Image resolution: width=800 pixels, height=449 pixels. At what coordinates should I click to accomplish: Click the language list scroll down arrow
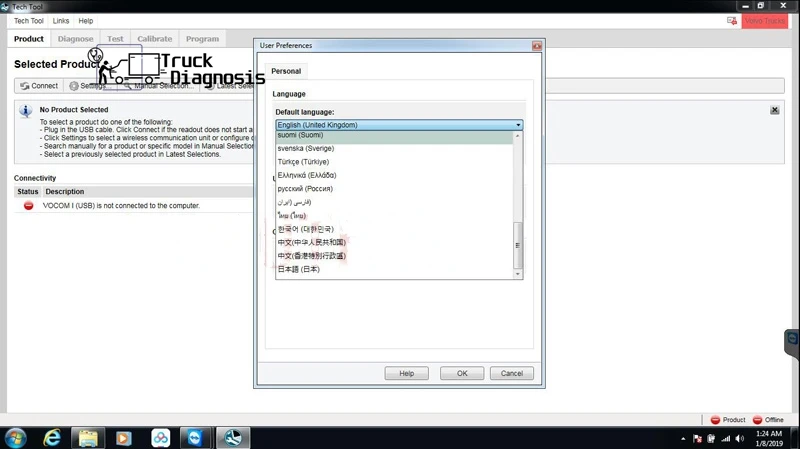pos(517,274)
